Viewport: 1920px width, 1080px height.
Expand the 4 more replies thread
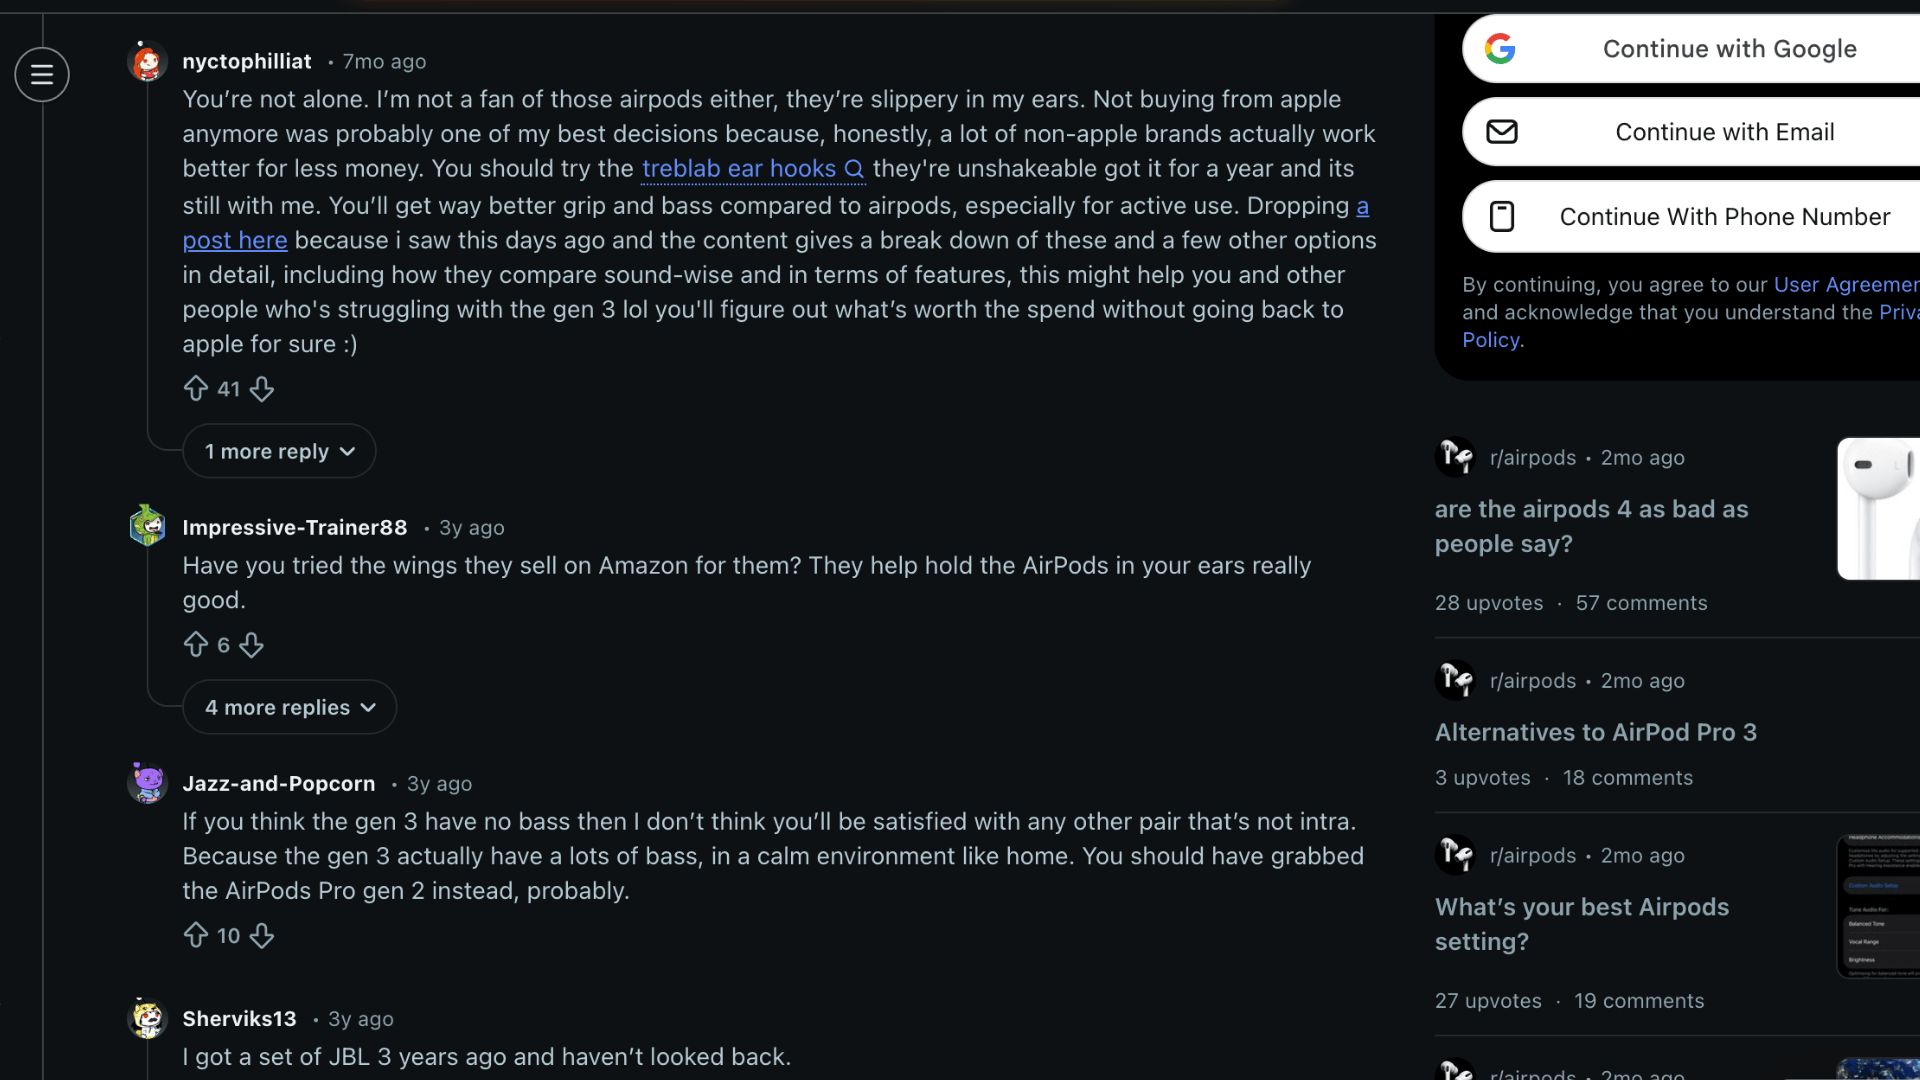pyautogui.click(x=289, y=707)
